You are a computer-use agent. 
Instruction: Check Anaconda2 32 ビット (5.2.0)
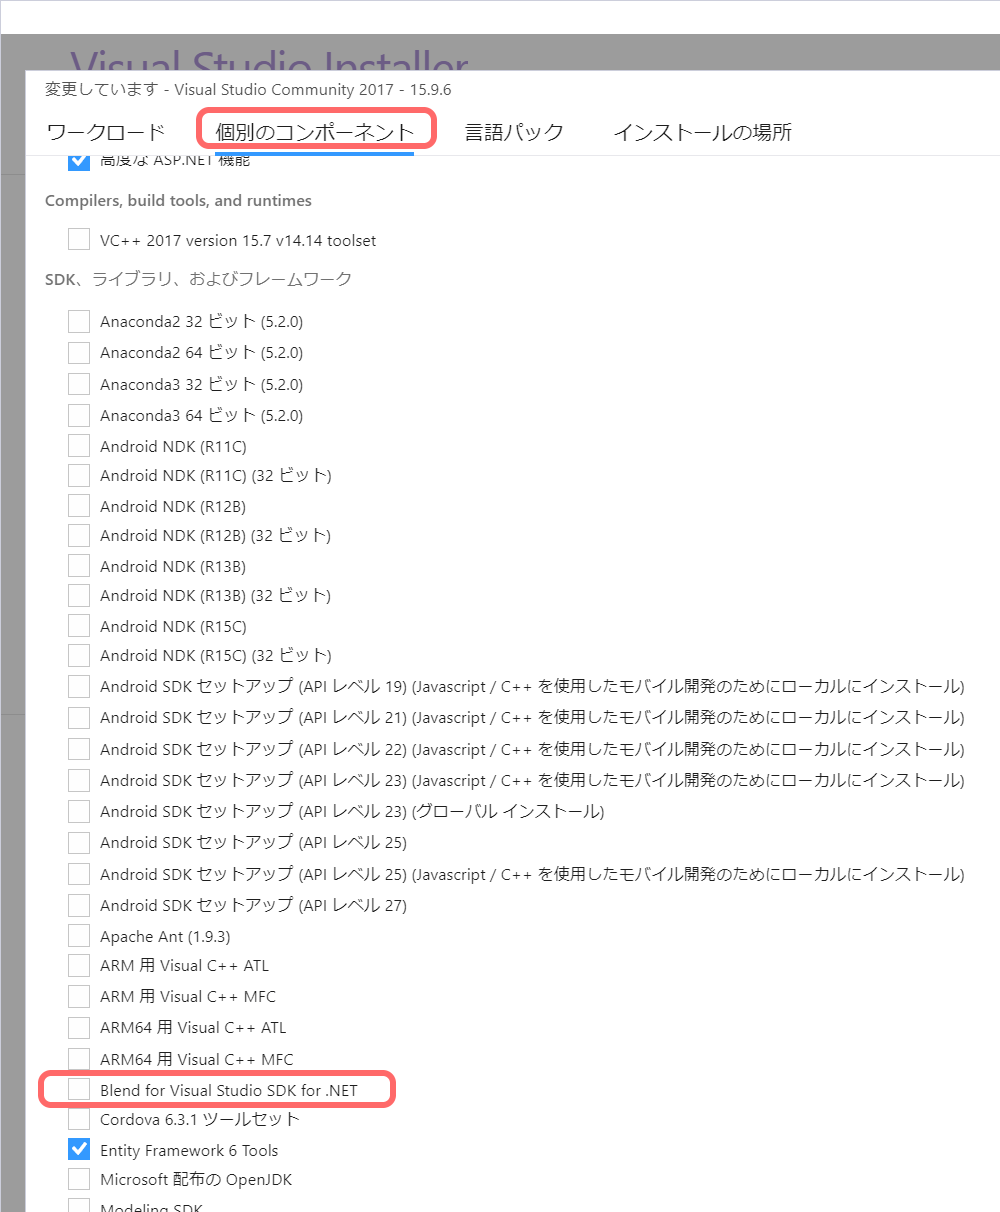[79, 321]
